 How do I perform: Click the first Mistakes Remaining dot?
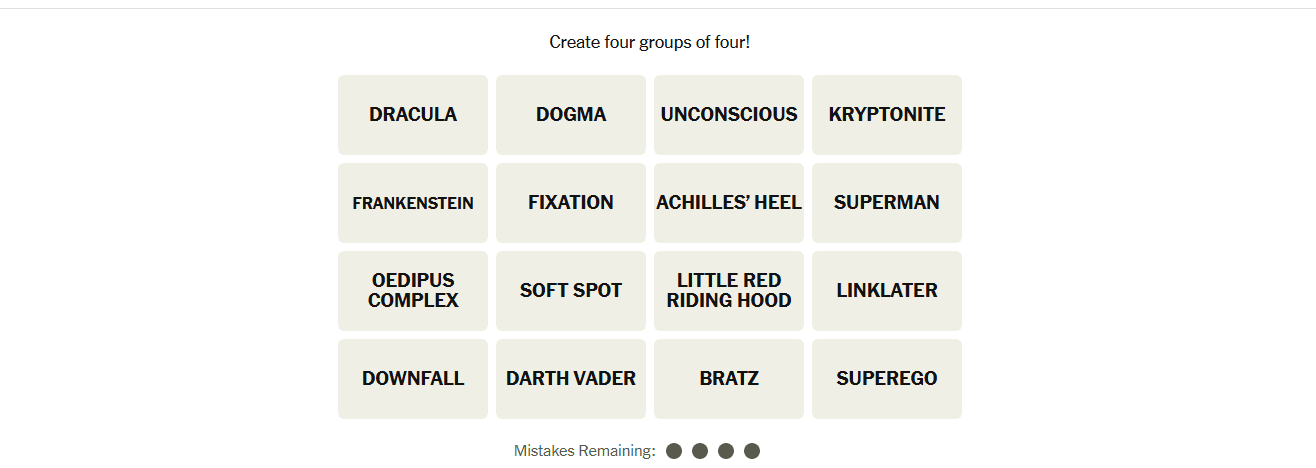pyautogui.click(x=674, y=451)
